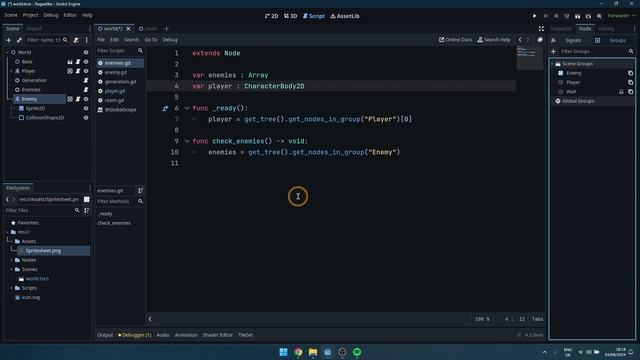The image size is (640, 360).
Task: Go to previous edited script
Action: pyautogui.click(x=520, y=40)
